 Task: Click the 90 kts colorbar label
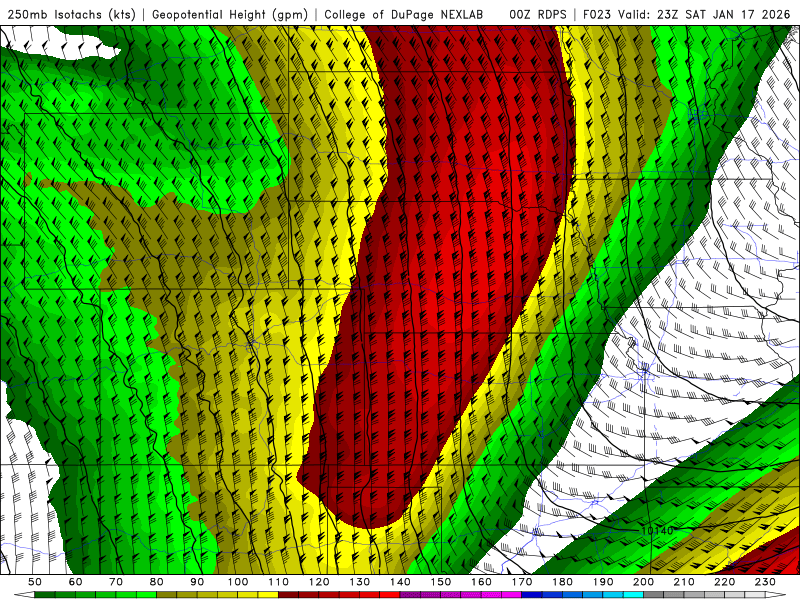[197, 582]
